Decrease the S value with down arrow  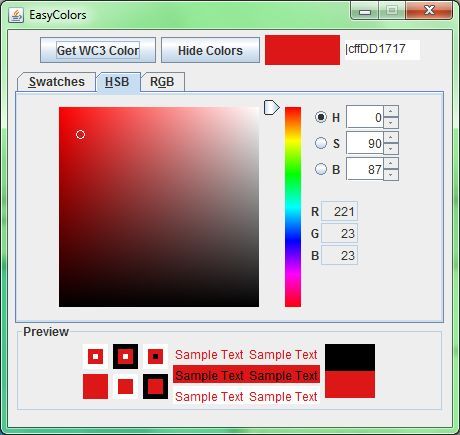[x=391, y=149]
